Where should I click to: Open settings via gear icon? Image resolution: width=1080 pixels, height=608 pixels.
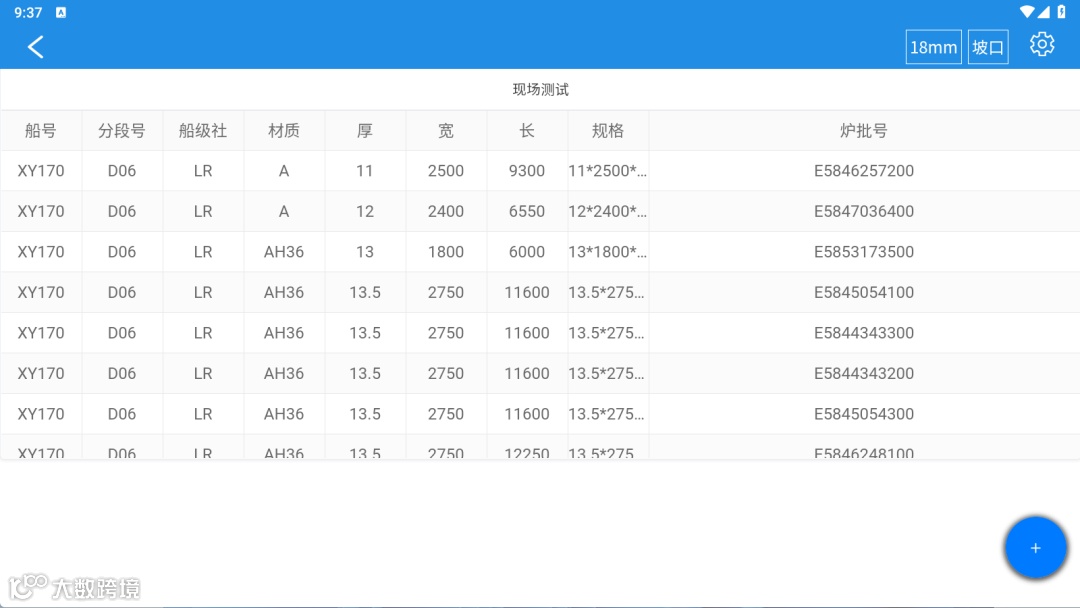click(x=1041, y=44)
